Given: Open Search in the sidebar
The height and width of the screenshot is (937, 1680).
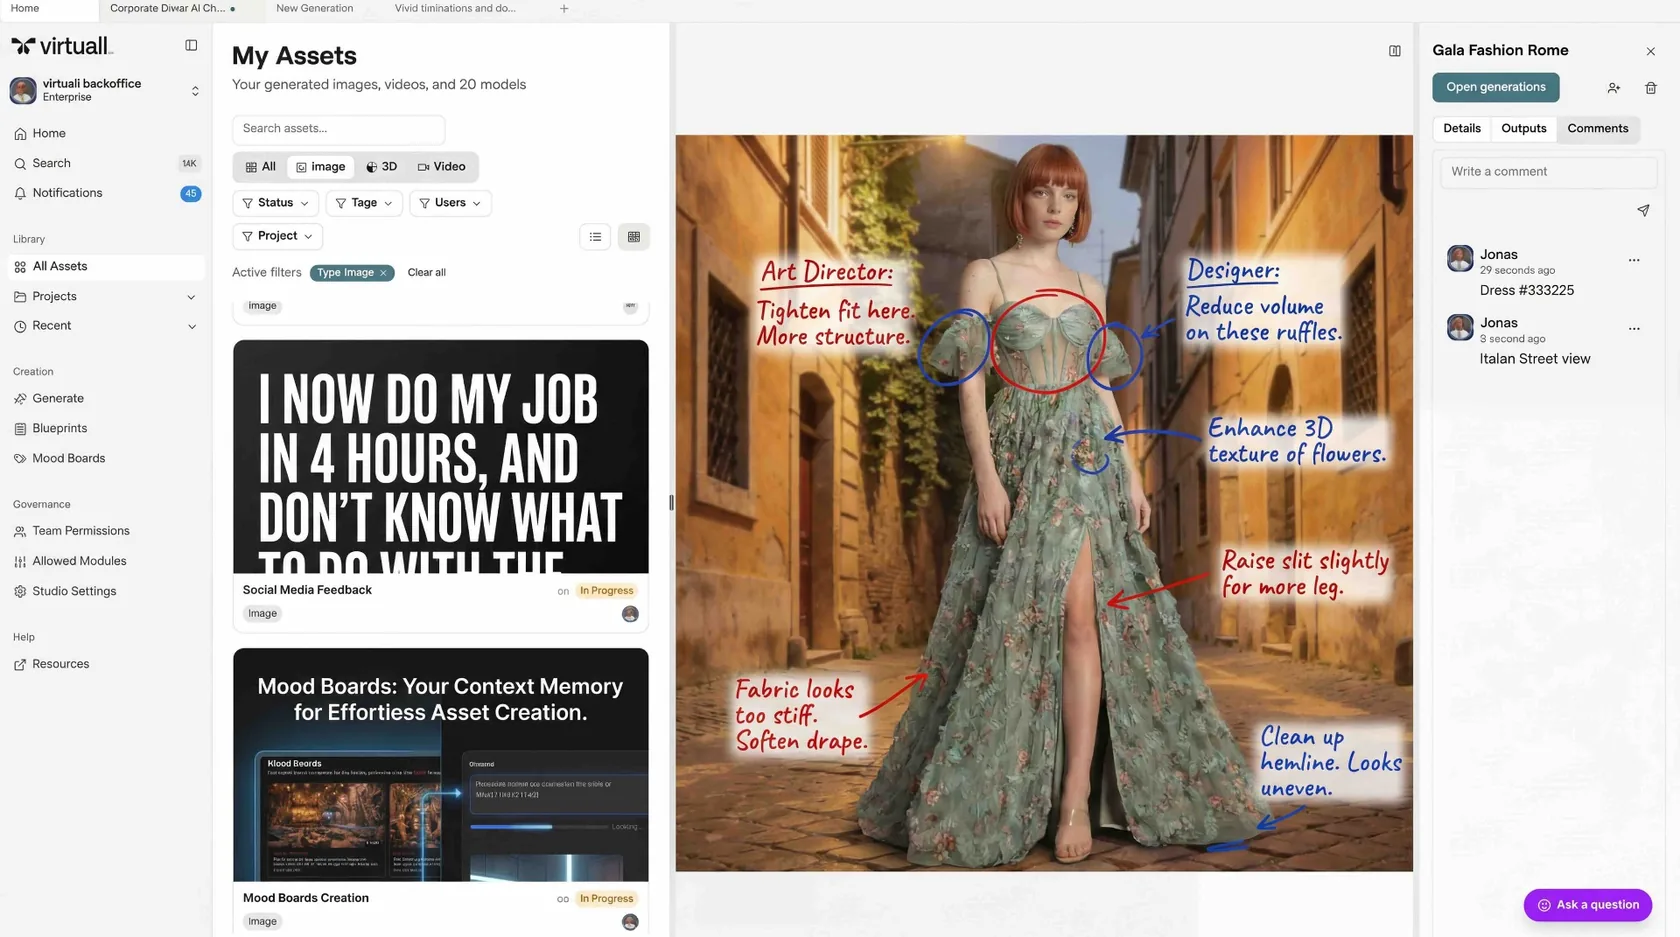Looking at the screenshot, I should [51, 163].
